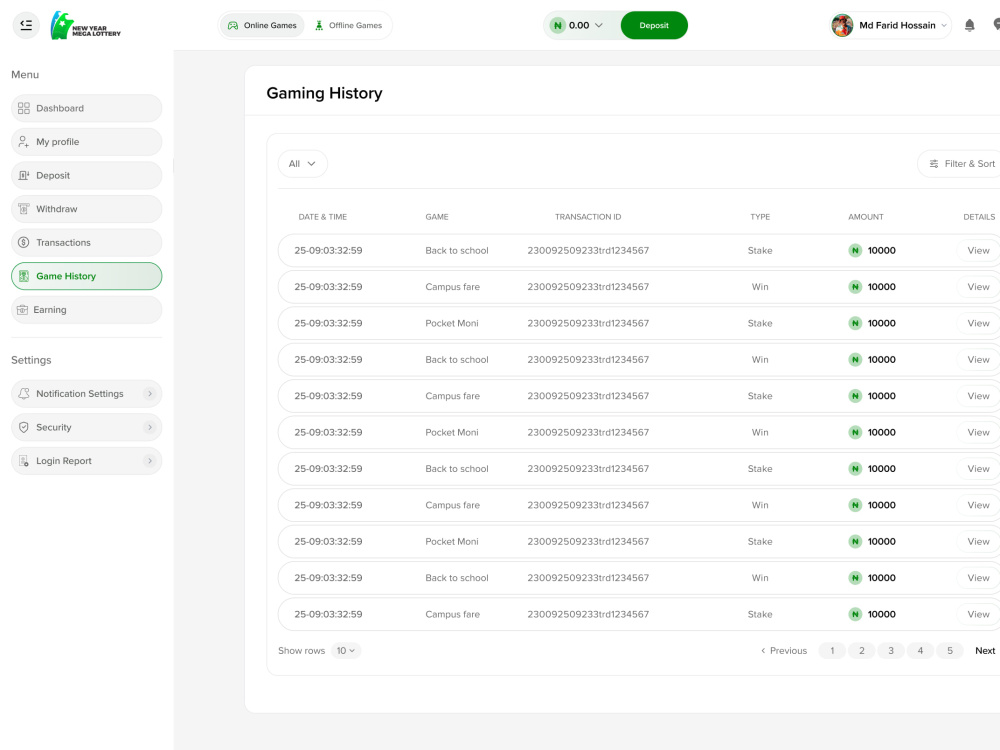Open the Earning menu item

[87, 310]
